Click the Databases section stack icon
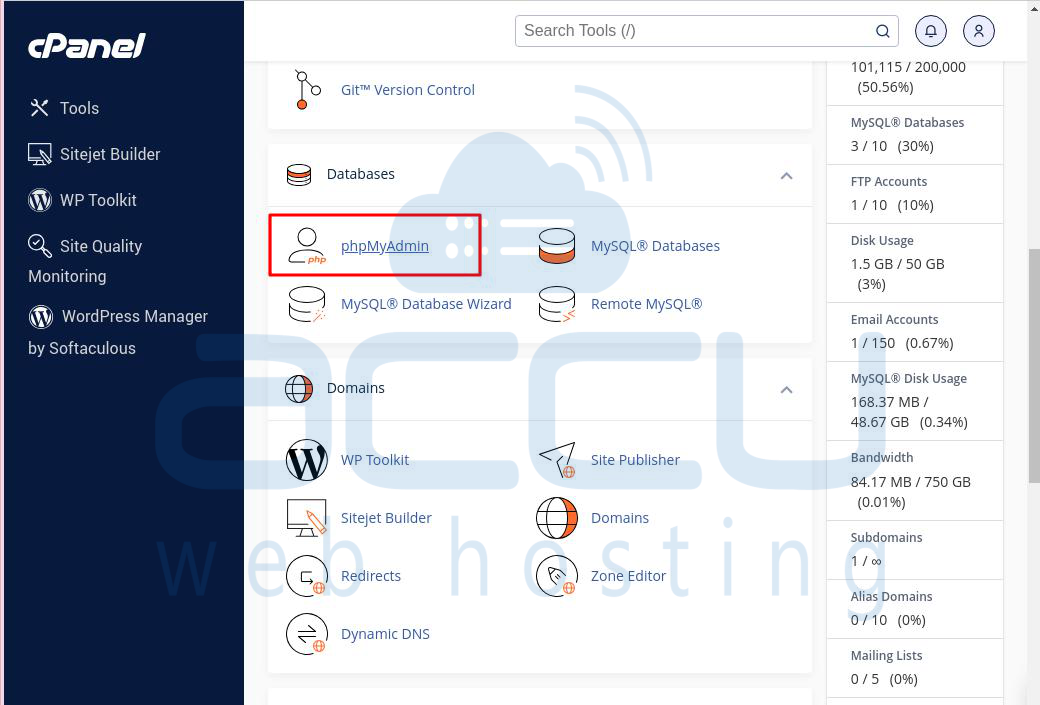This screenshot has height=705, width=1040. (298, 174)
